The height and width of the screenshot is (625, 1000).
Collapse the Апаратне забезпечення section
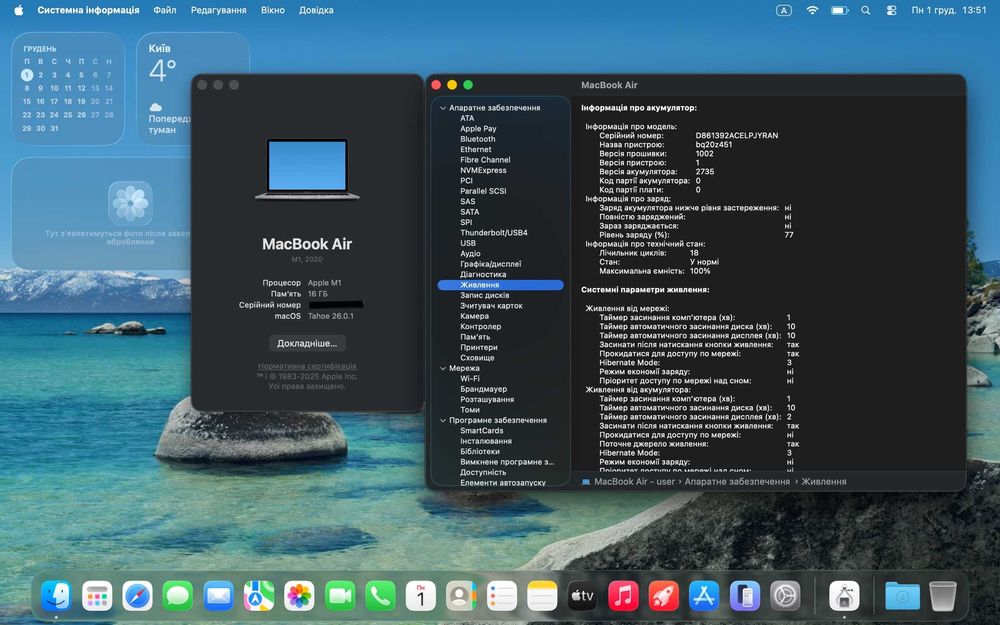pos(442,108)
